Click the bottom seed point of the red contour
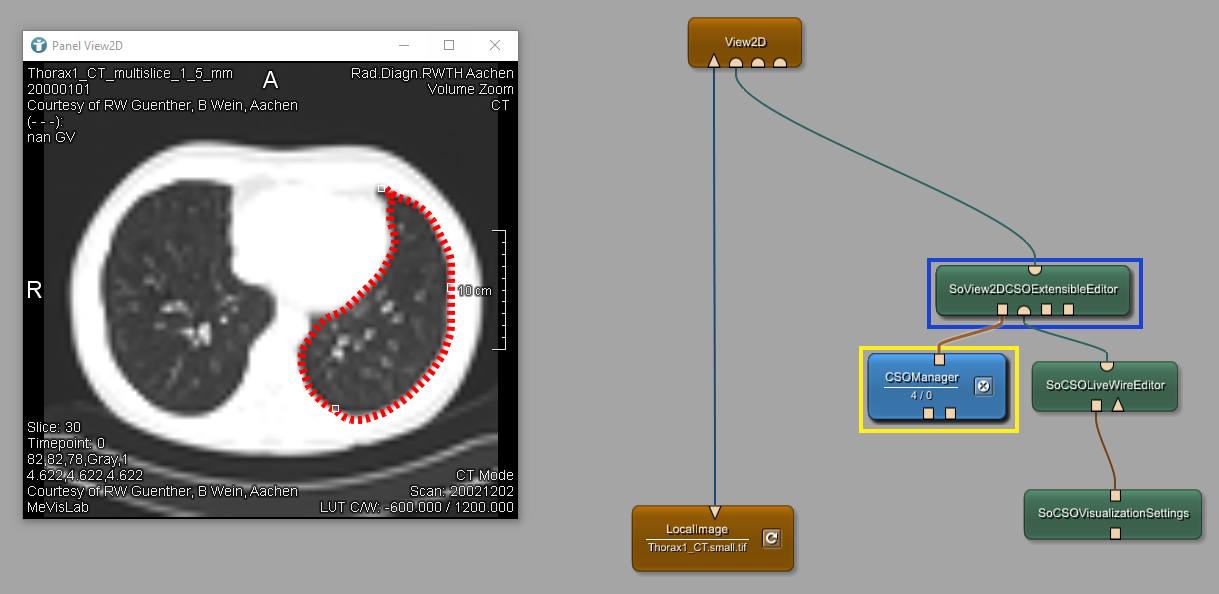 coord(335,408)
